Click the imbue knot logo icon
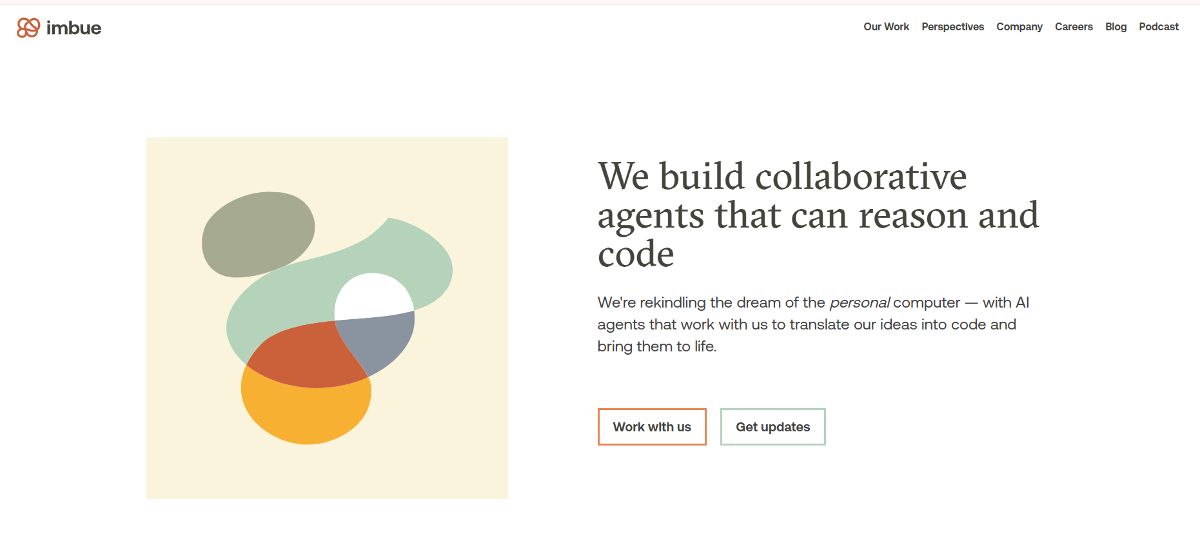 click(28, 28)
